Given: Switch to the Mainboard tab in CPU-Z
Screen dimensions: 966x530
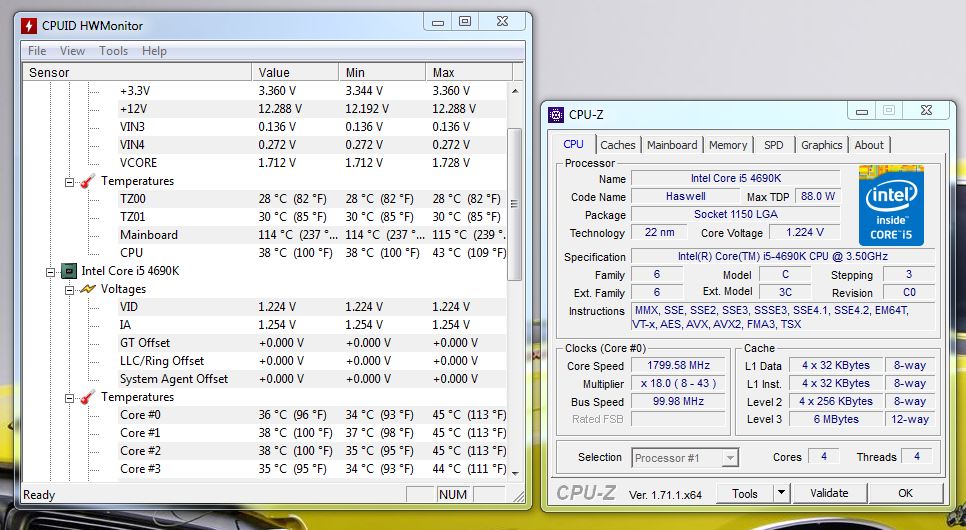Looking at the screenshot, I should [672, 145].
